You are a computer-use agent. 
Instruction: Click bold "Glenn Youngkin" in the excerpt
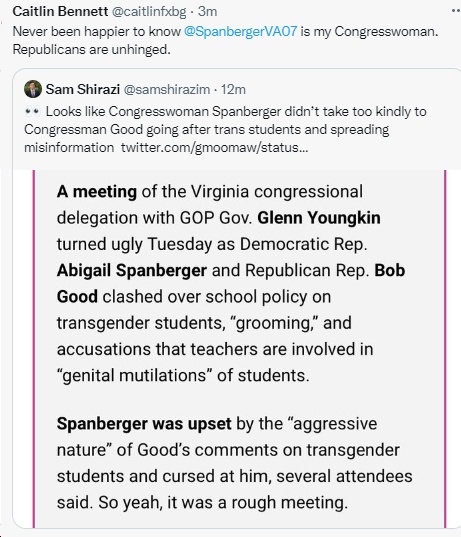click(319, 217)
